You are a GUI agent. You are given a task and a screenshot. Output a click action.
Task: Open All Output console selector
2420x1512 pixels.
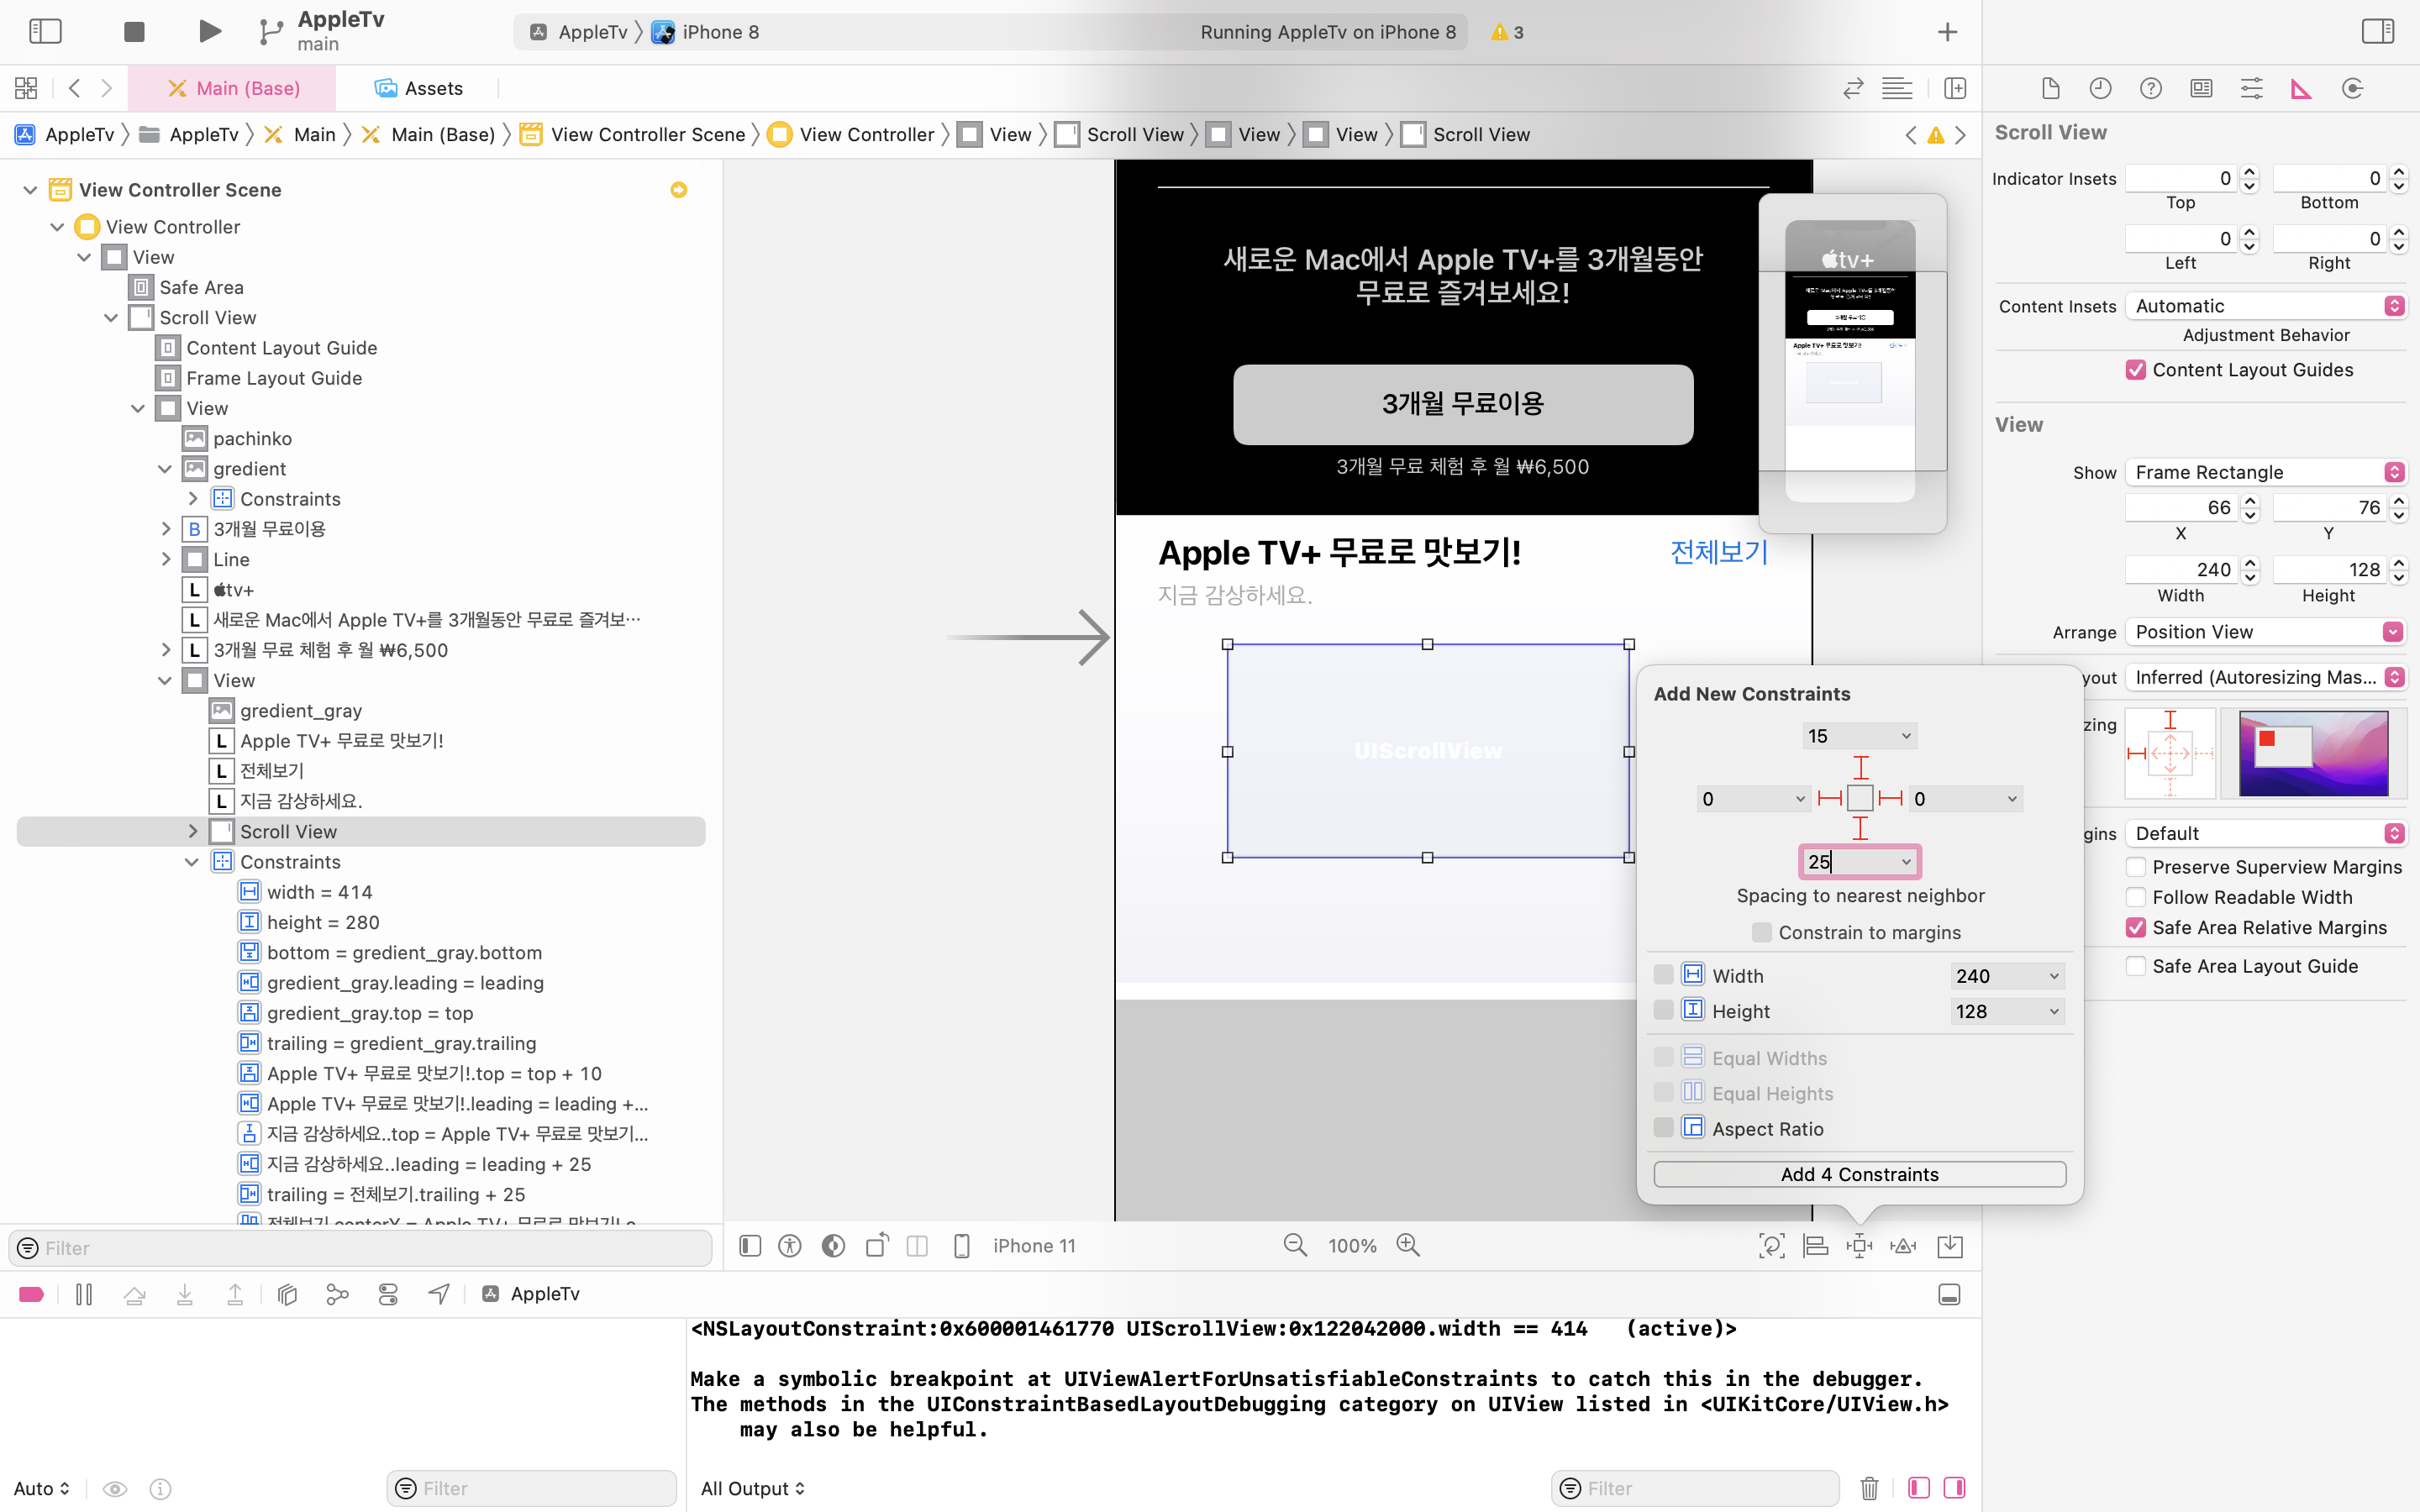coord(753,1488)
